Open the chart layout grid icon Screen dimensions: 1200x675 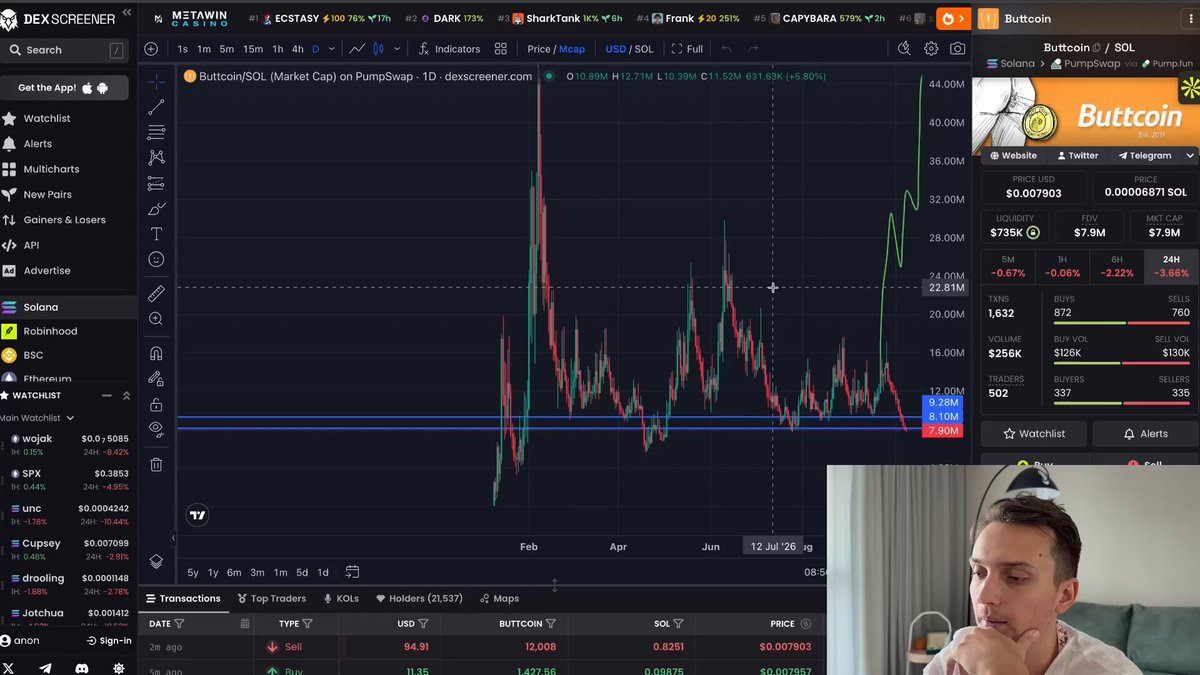(501, 49)
